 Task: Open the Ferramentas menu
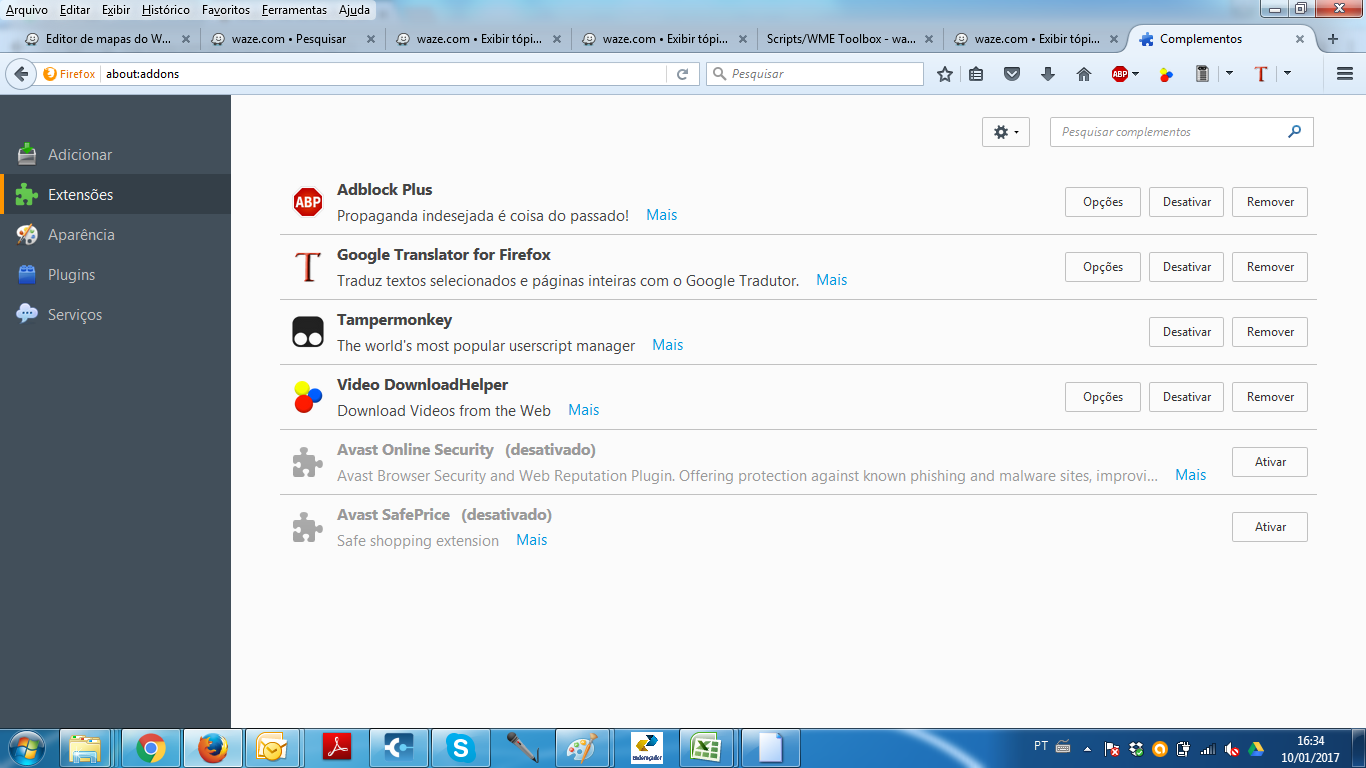click(x=294, y=10)
